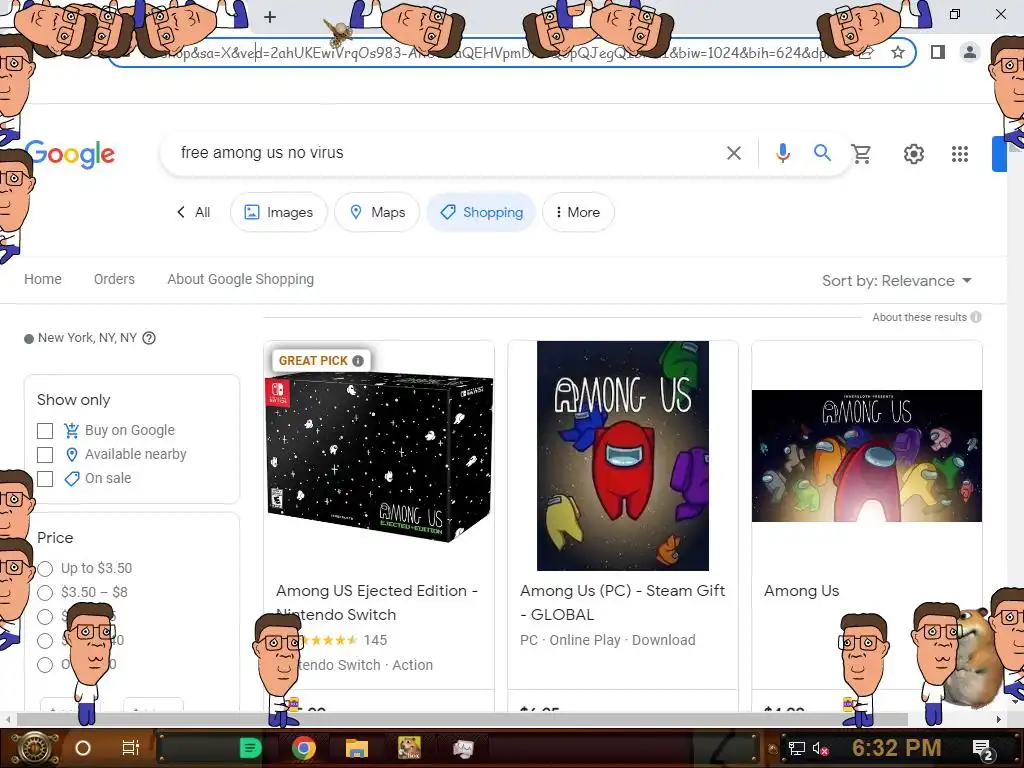Open the Among Us group art thumbnail

867,456
